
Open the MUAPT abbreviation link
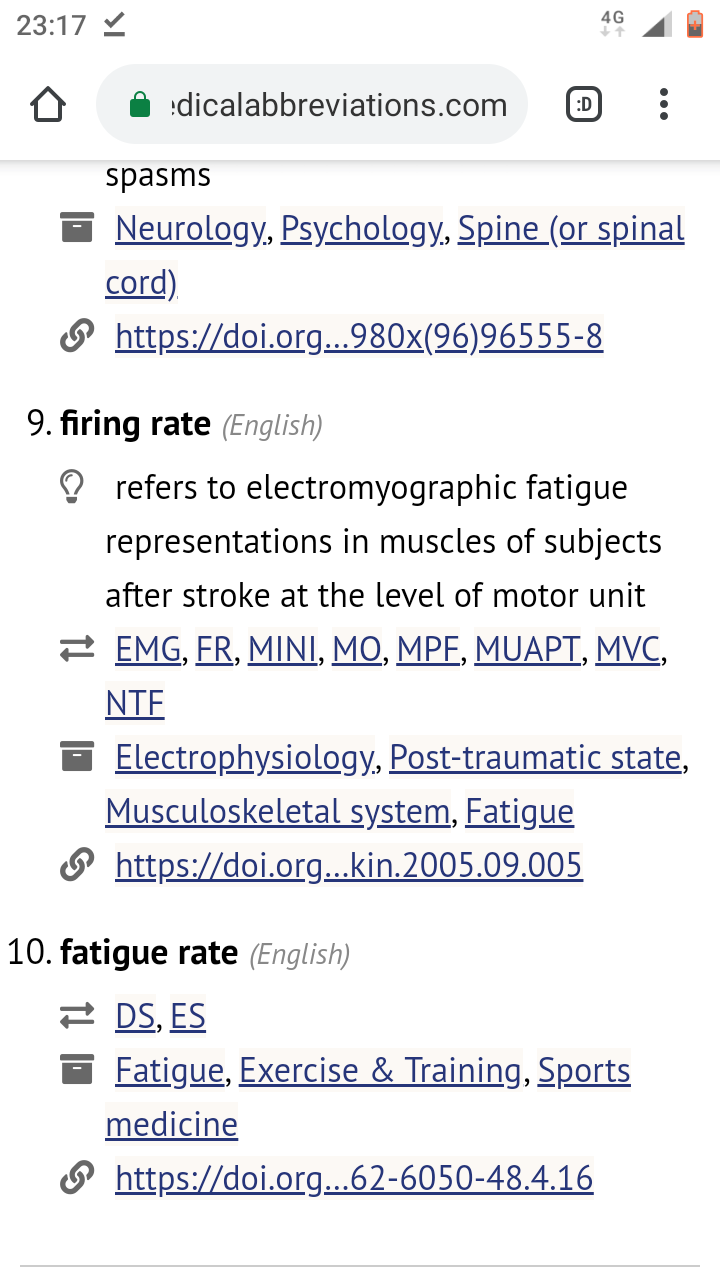pos(527,650)
